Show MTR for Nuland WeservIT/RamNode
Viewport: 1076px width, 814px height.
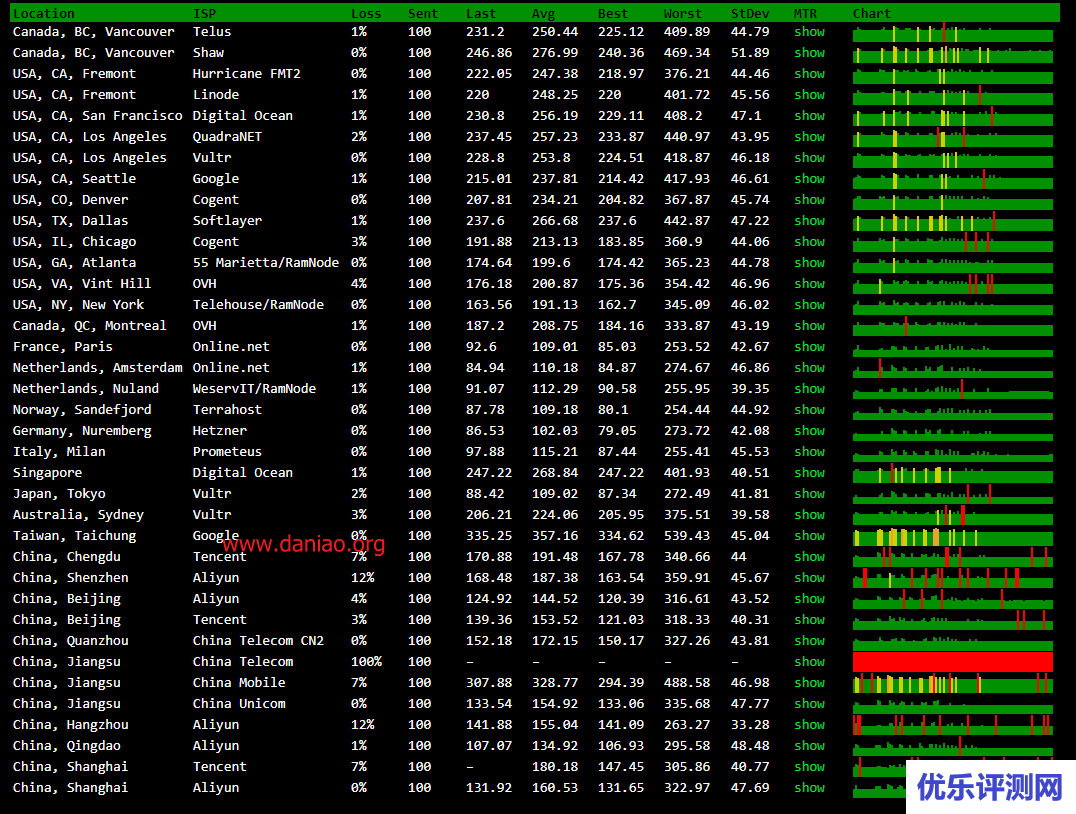tap(809, 388)
